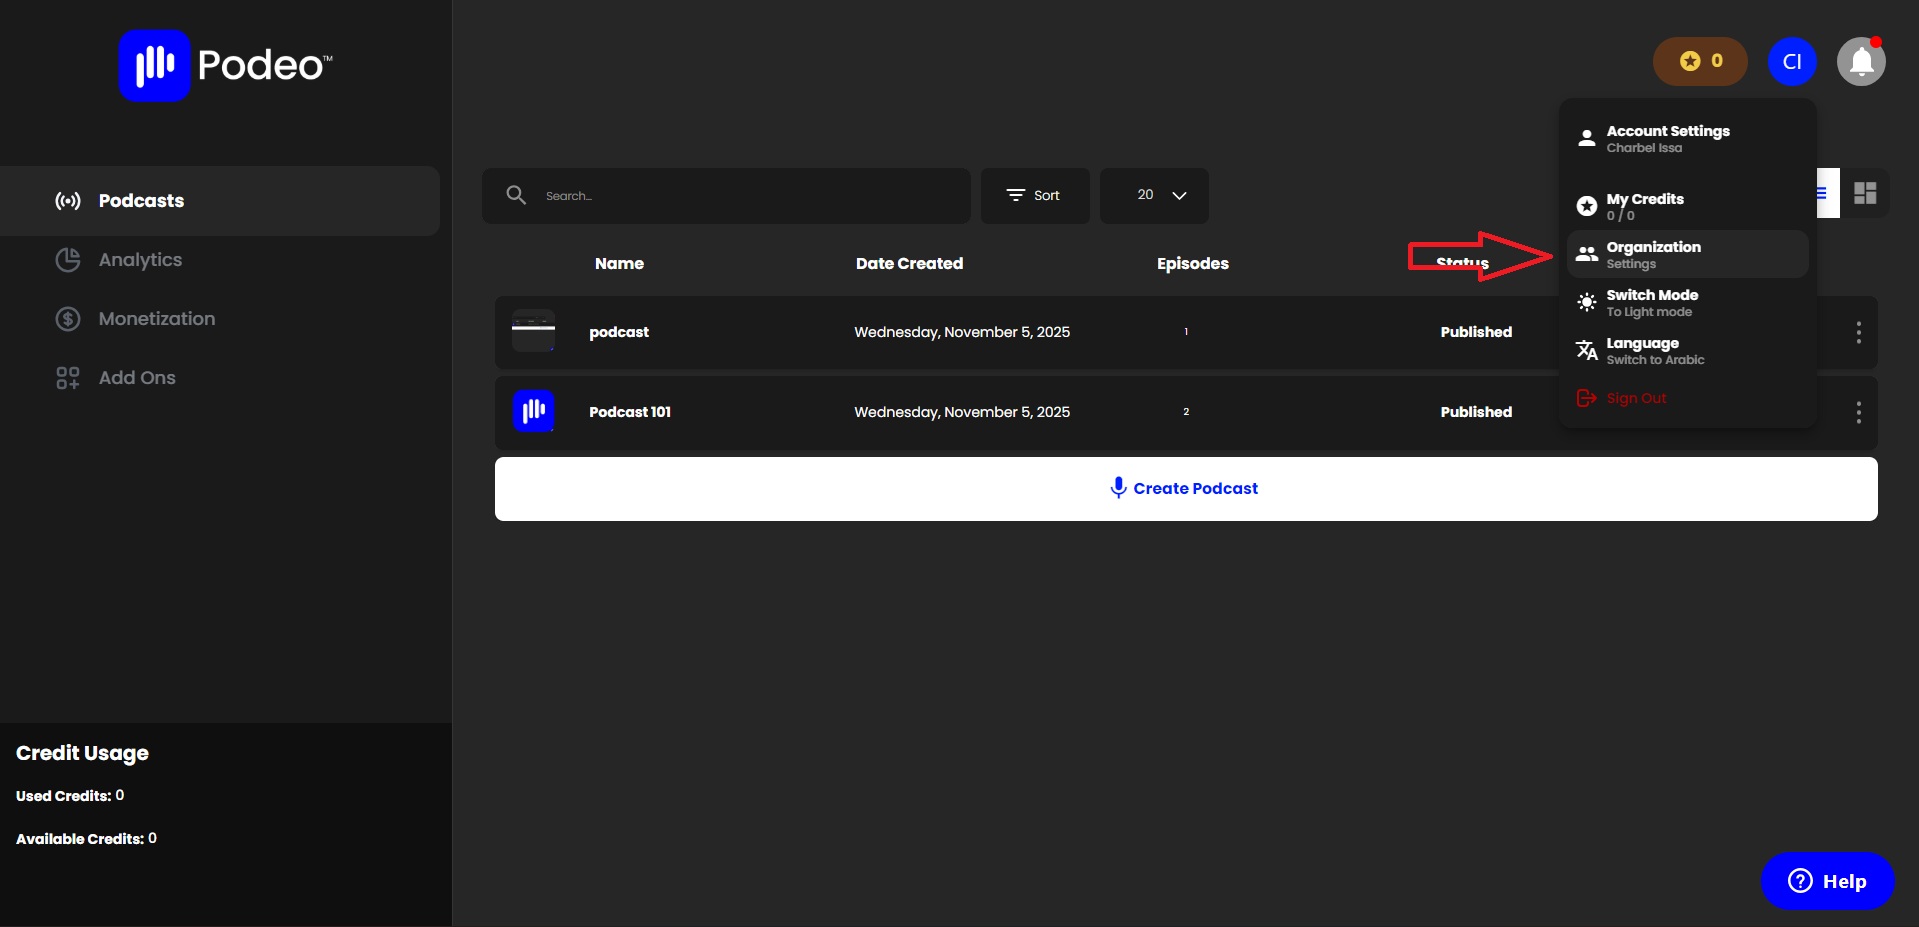Click the Create Podcast button

point(1186,489)
